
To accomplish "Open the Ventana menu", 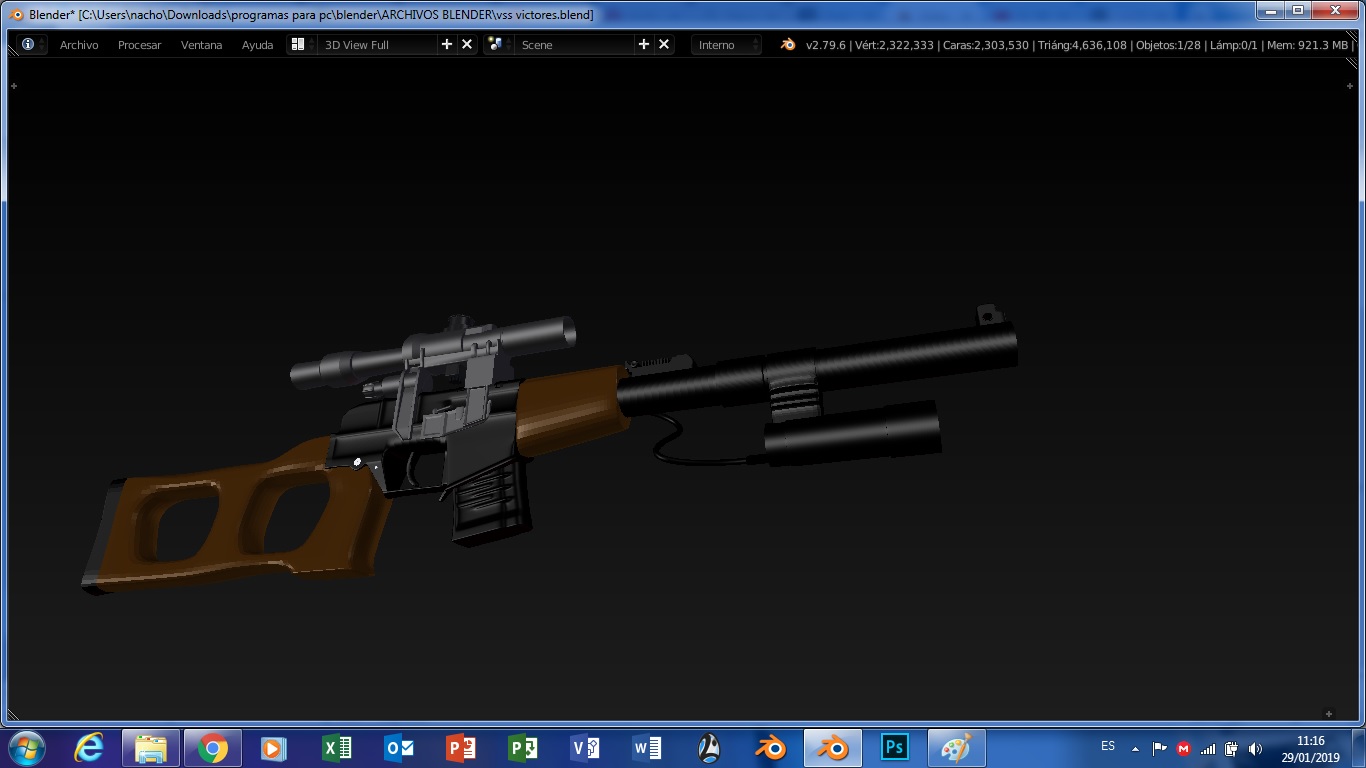I will tap(201, 45).
